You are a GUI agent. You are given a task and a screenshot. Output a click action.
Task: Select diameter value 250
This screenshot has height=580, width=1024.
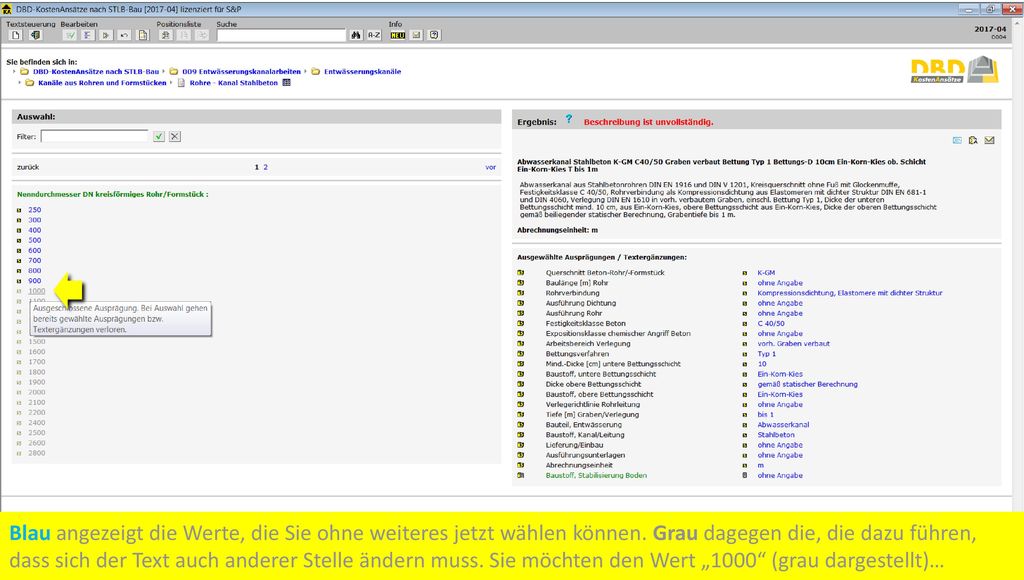[x=35, y=210]
